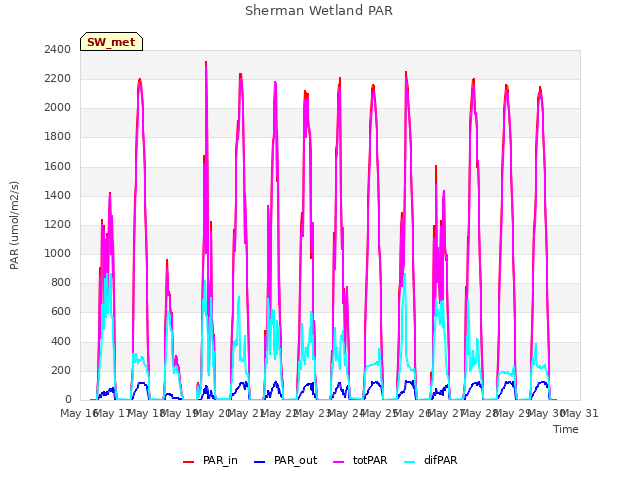
Task: Click the 1000 y-axis tick label
Action: (x=58, y=253)
